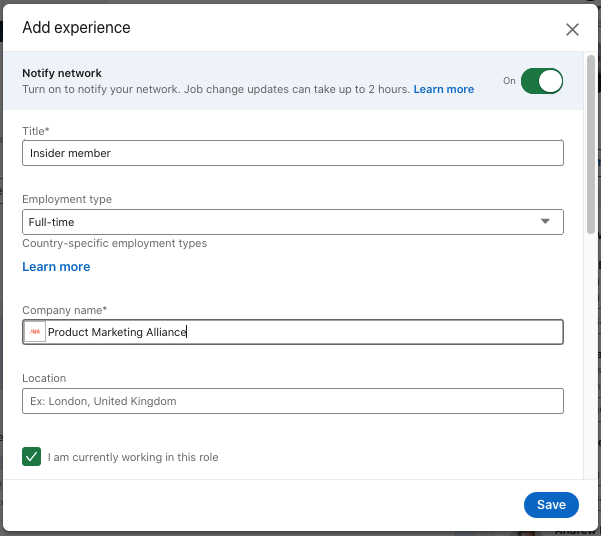Focus the Location field
The image size is (601, 536).
[293, 401]
